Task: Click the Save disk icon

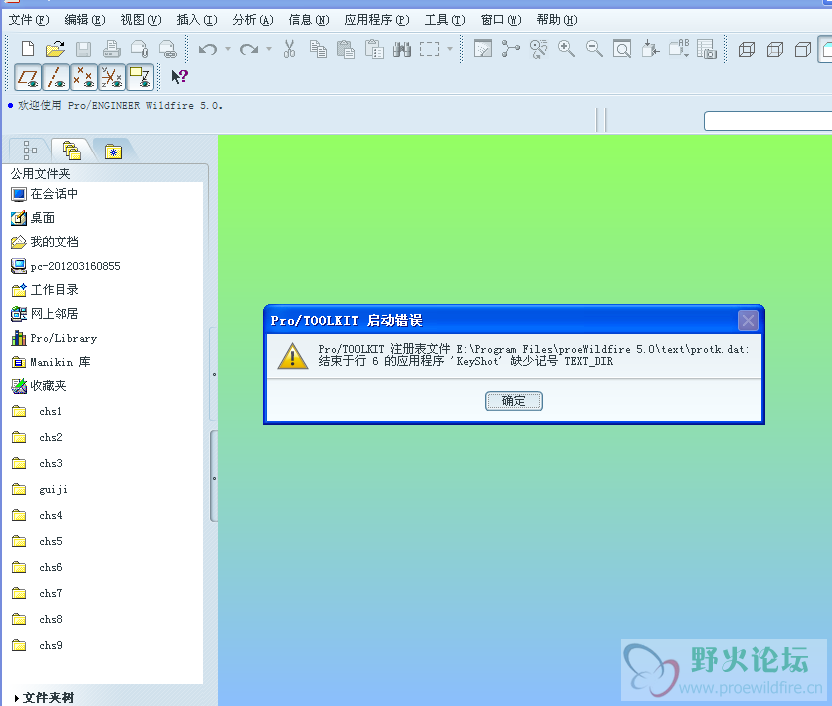Action: pos(83,49)
